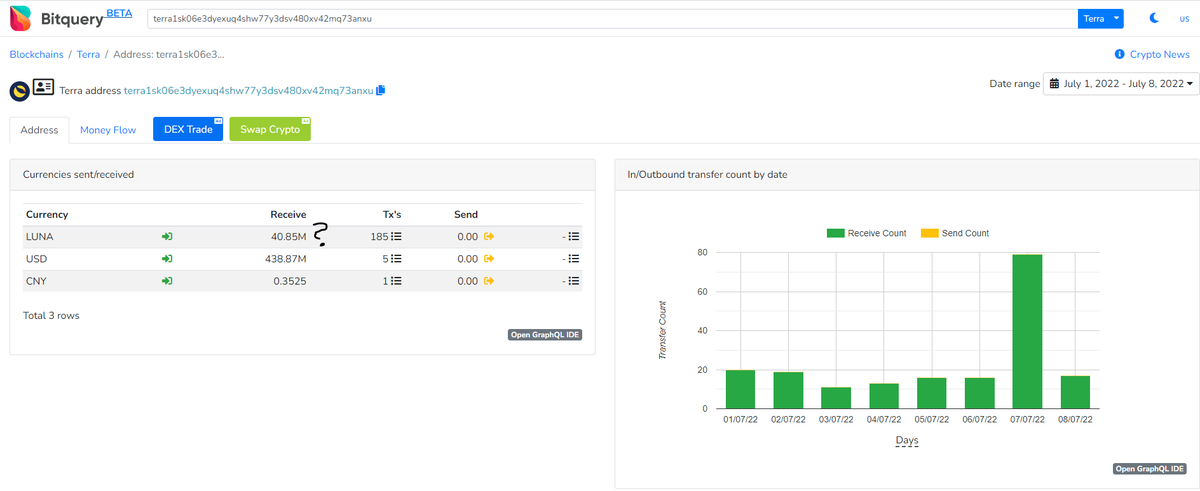1200x491 pixels.
Task: Click the Receive column header
Action: tap(288, 214)
